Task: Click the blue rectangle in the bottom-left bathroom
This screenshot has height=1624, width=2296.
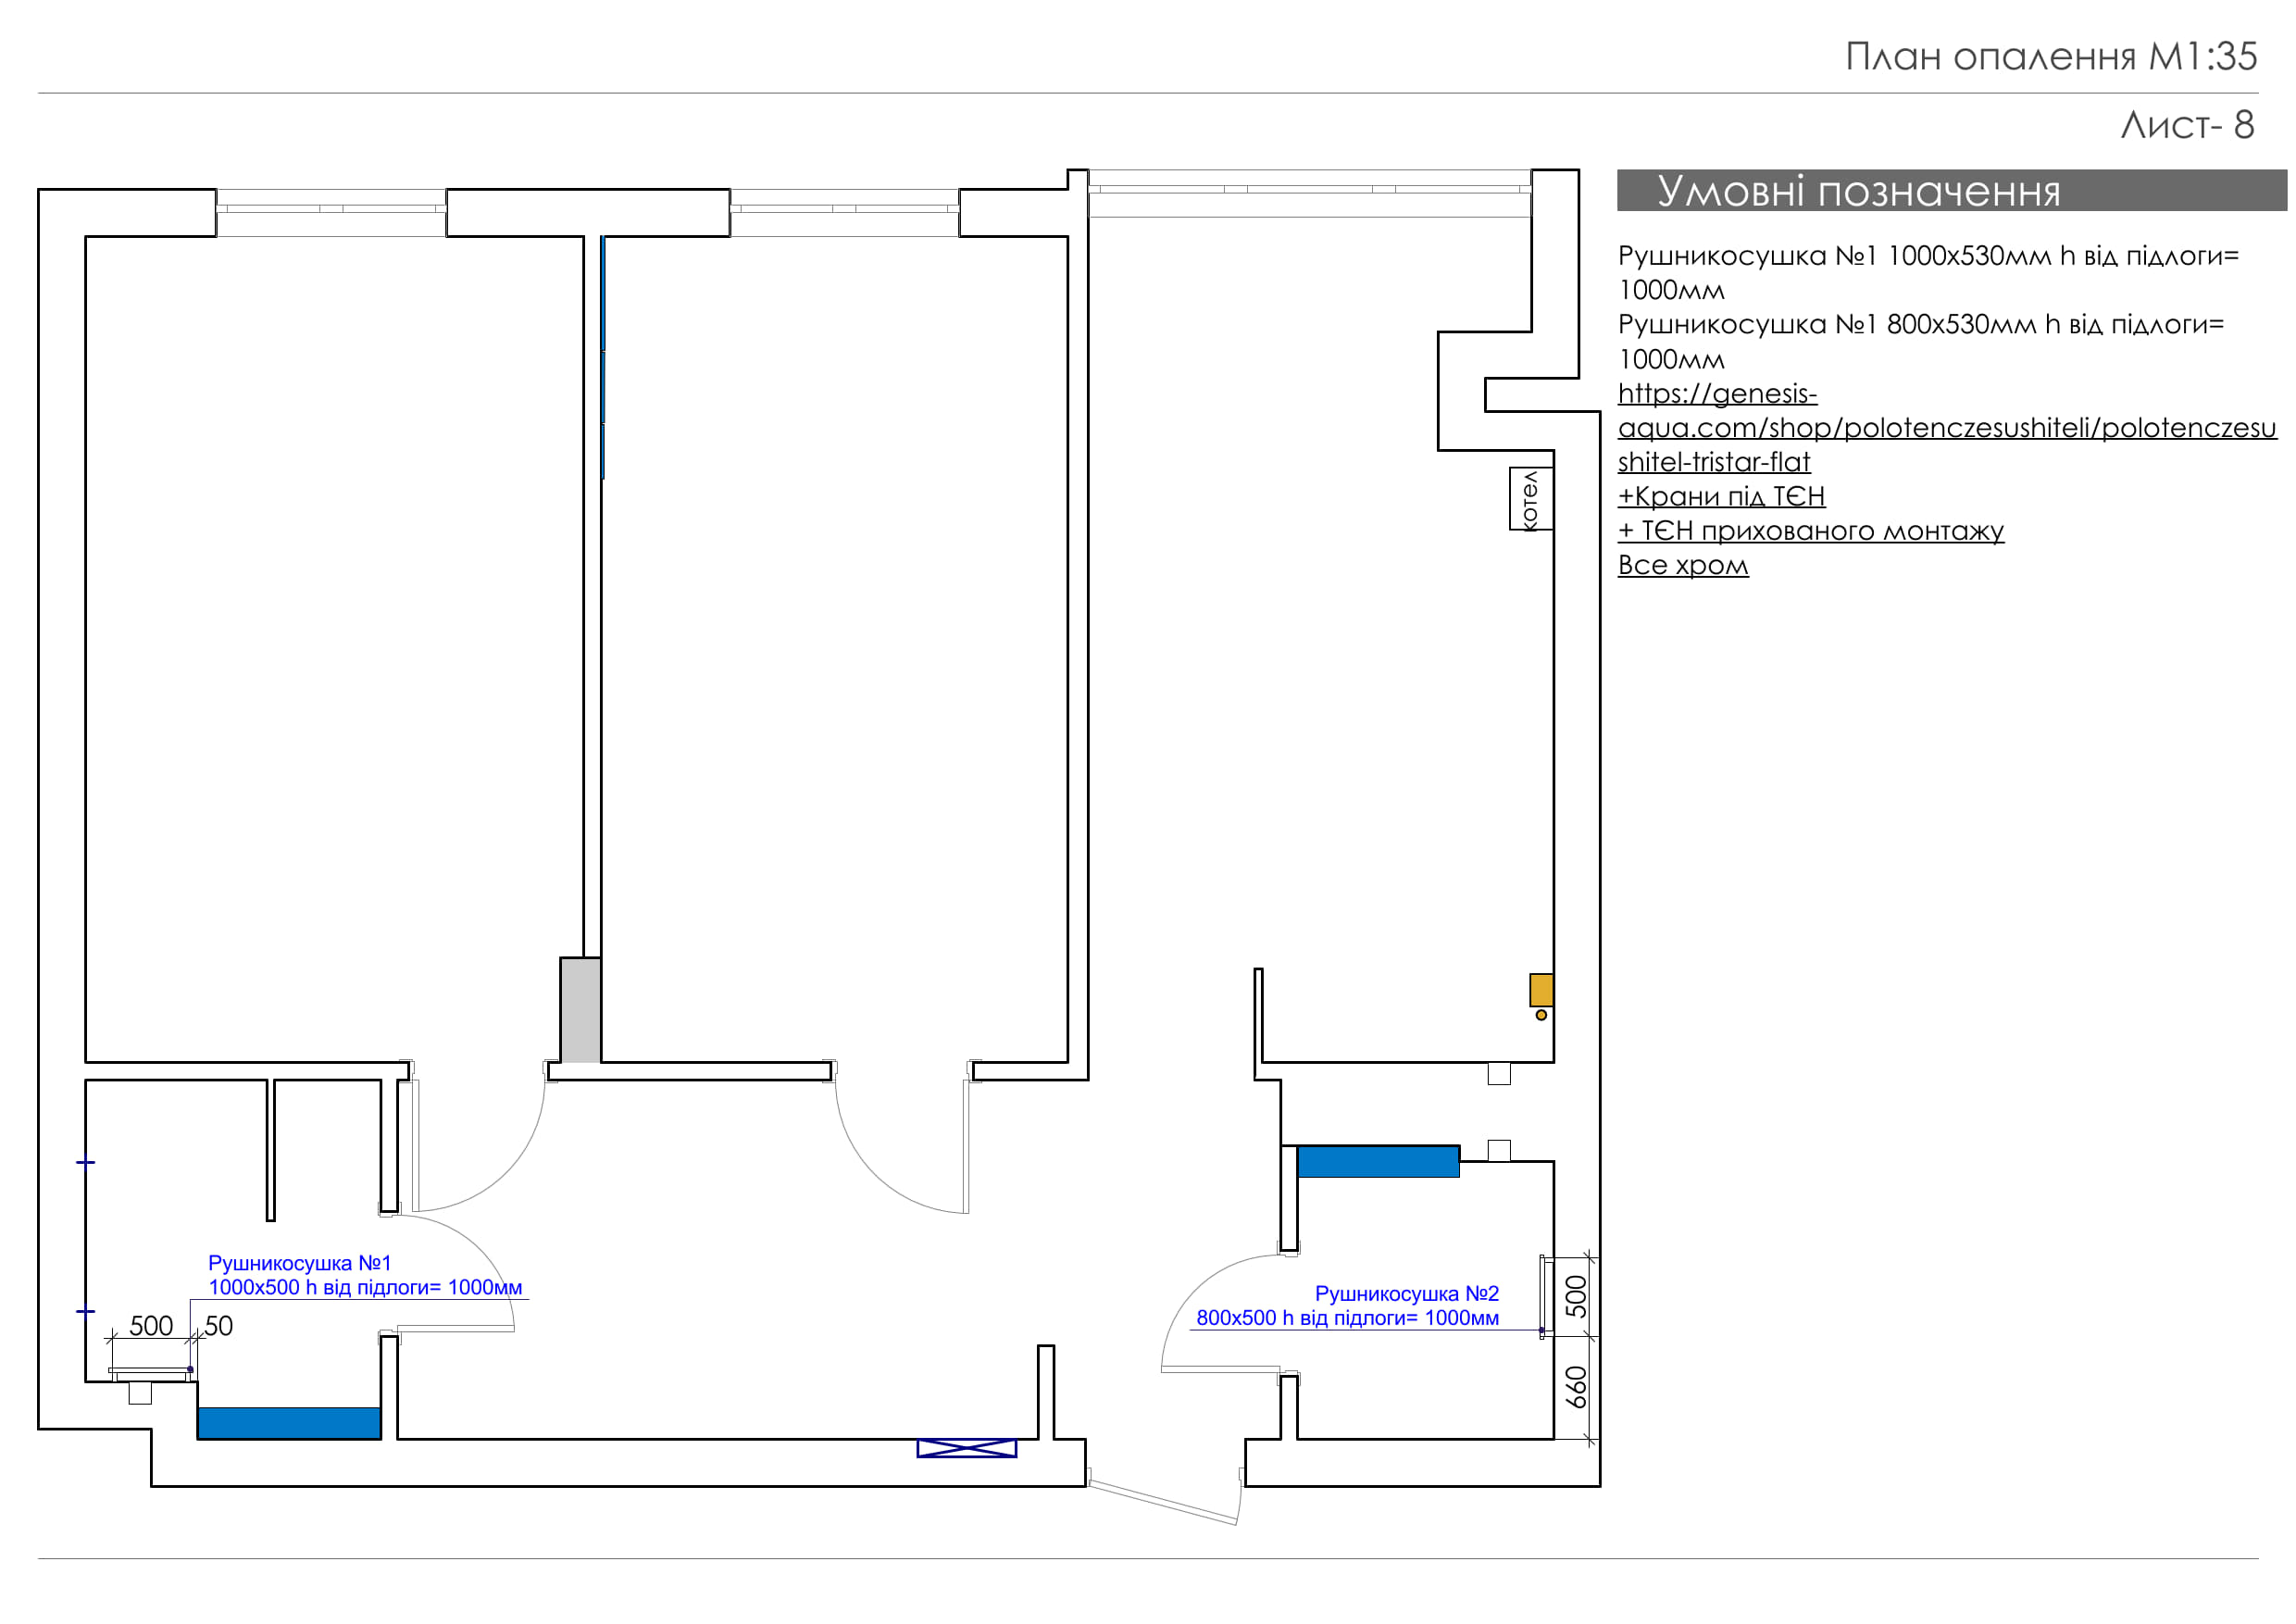Action: [289, 1423]
